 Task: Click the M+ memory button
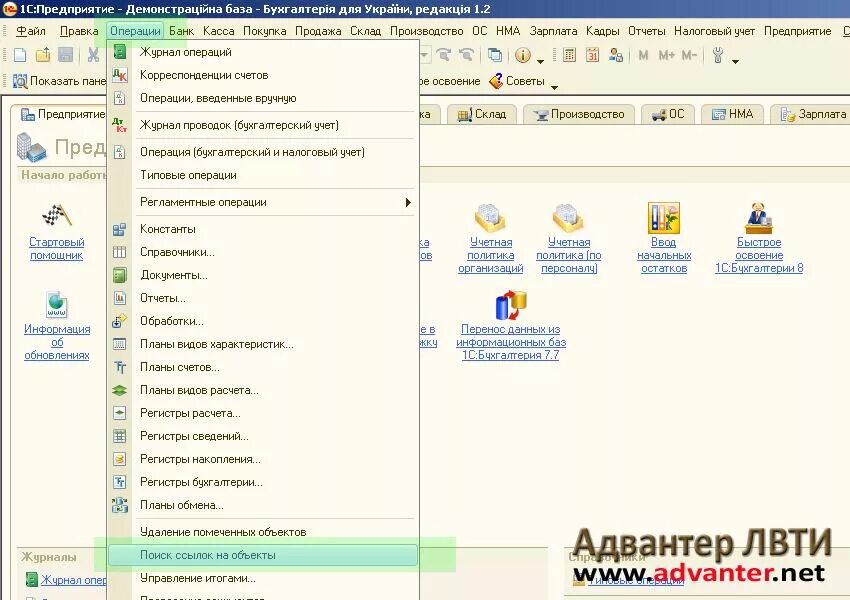click(666, 55)
